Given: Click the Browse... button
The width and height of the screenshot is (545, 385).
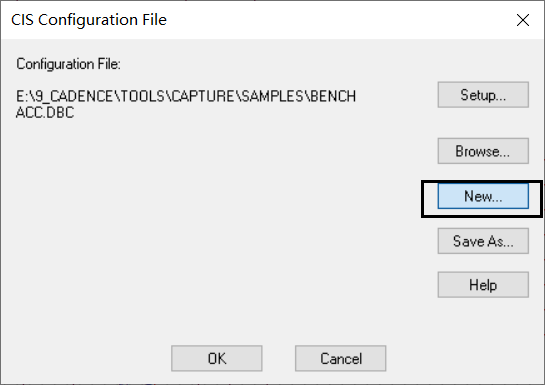Looking at the screenshot, I should pyautogui.click(x=483, y=151).
